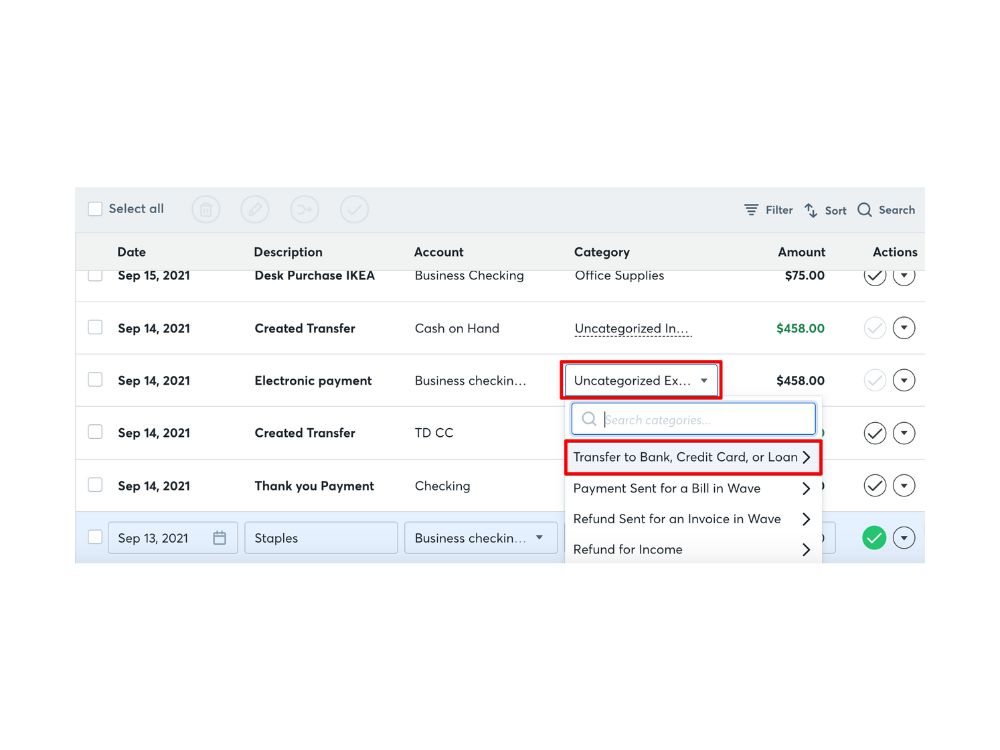The image size is (1000, 750).
Task: Check the Desk Purchase IKEA row checkbox
Action: [x=95, y=276]
